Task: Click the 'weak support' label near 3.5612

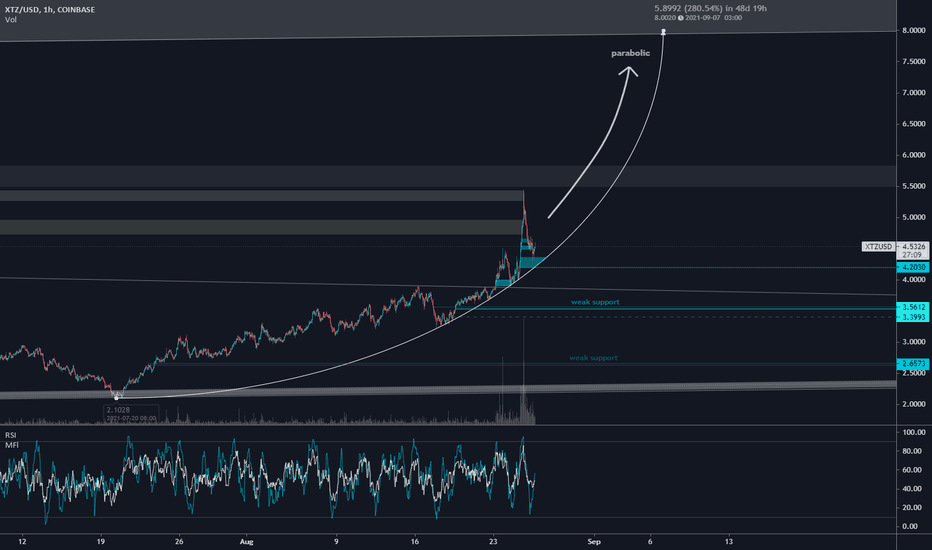Action: (x=595, y=302)
